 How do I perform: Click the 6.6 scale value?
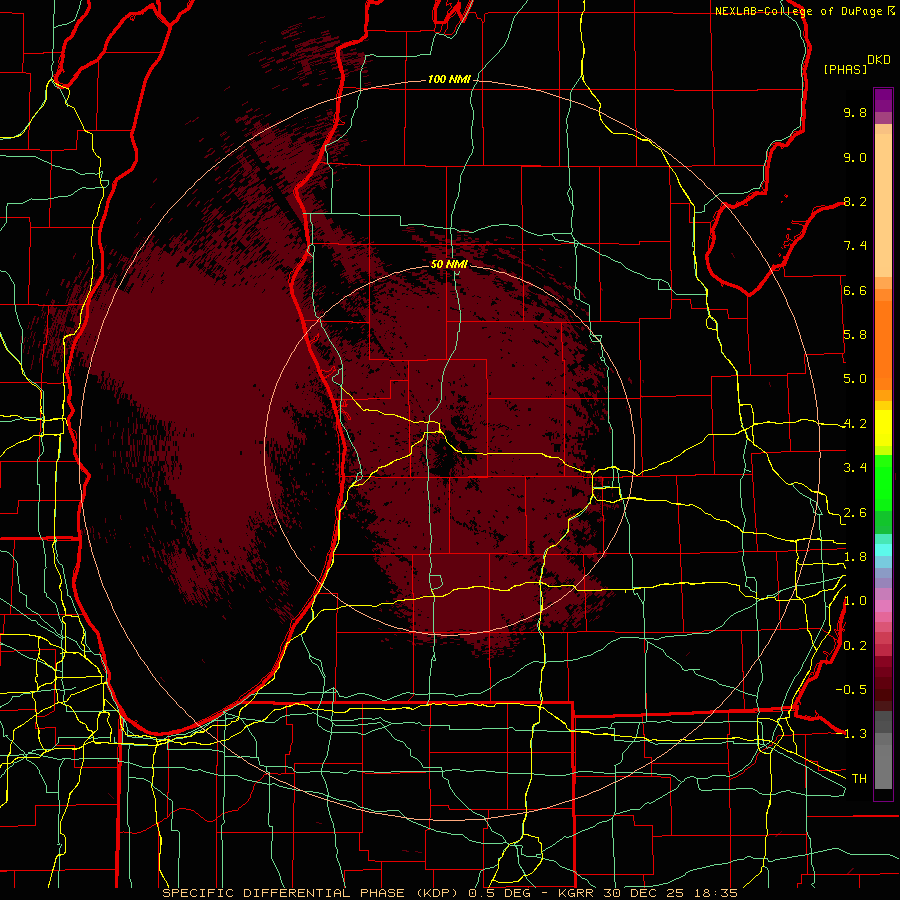pyautogui.click(x=855, y=290)
